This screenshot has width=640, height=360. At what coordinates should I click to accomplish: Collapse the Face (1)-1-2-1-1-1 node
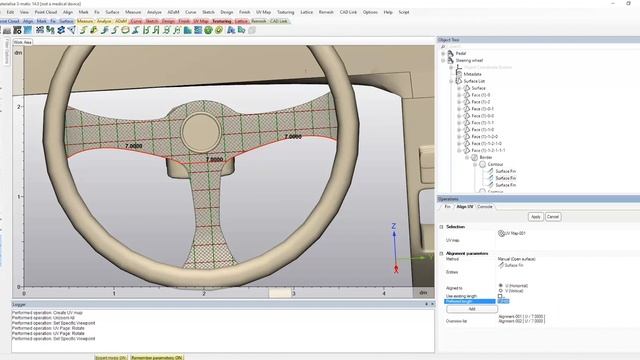(459, 151)
